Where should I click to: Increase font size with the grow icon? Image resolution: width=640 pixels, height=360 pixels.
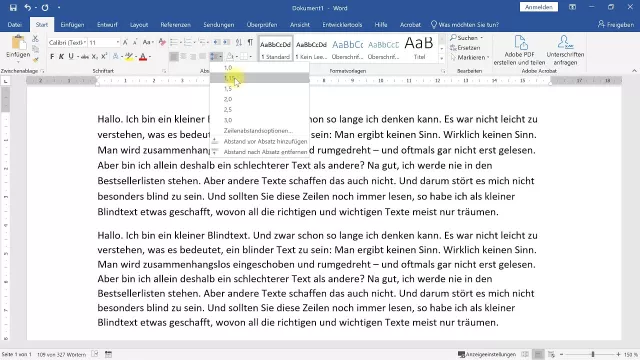125,42
